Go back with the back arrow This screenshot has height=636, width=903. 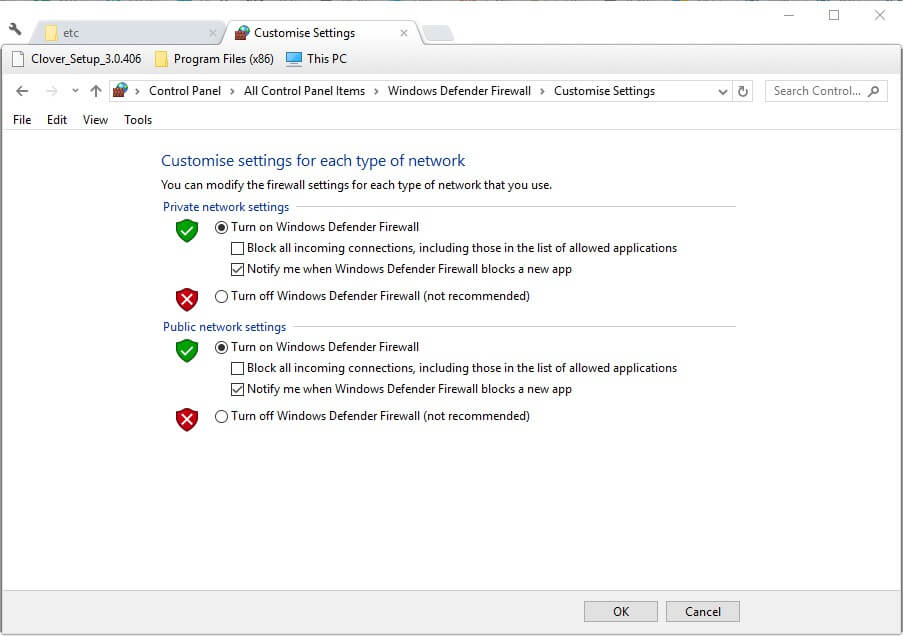point(22,91)
